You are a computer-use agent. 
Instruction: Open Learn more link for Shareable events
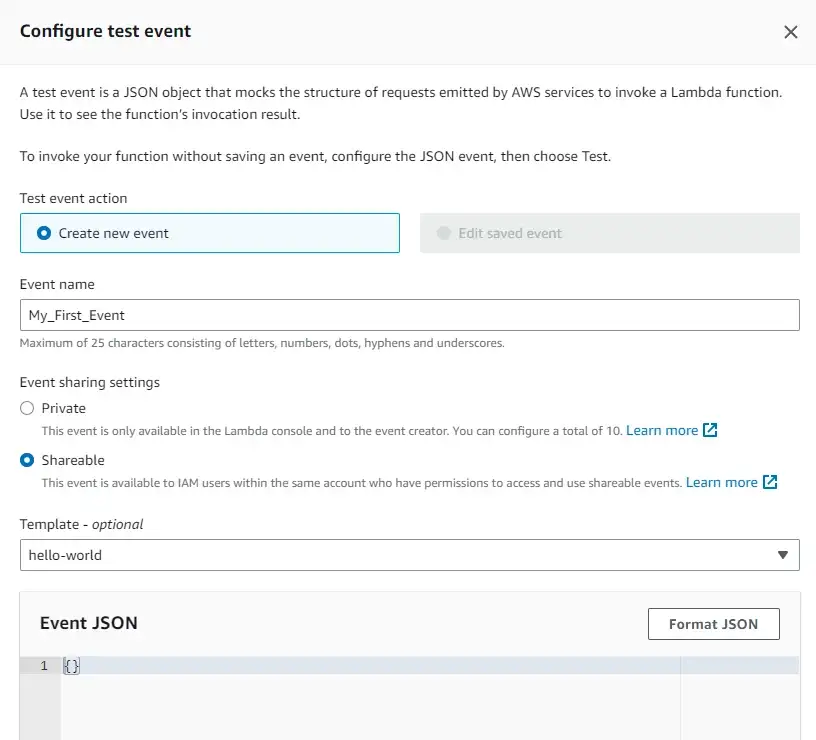[721, 482]
